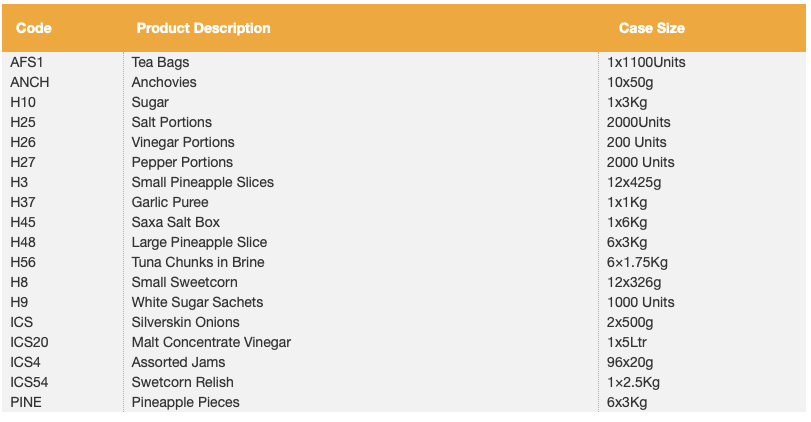This screenshot has width=811, height=422.
Task: Click the 96x20g case size value
Action: coord(630,362)
